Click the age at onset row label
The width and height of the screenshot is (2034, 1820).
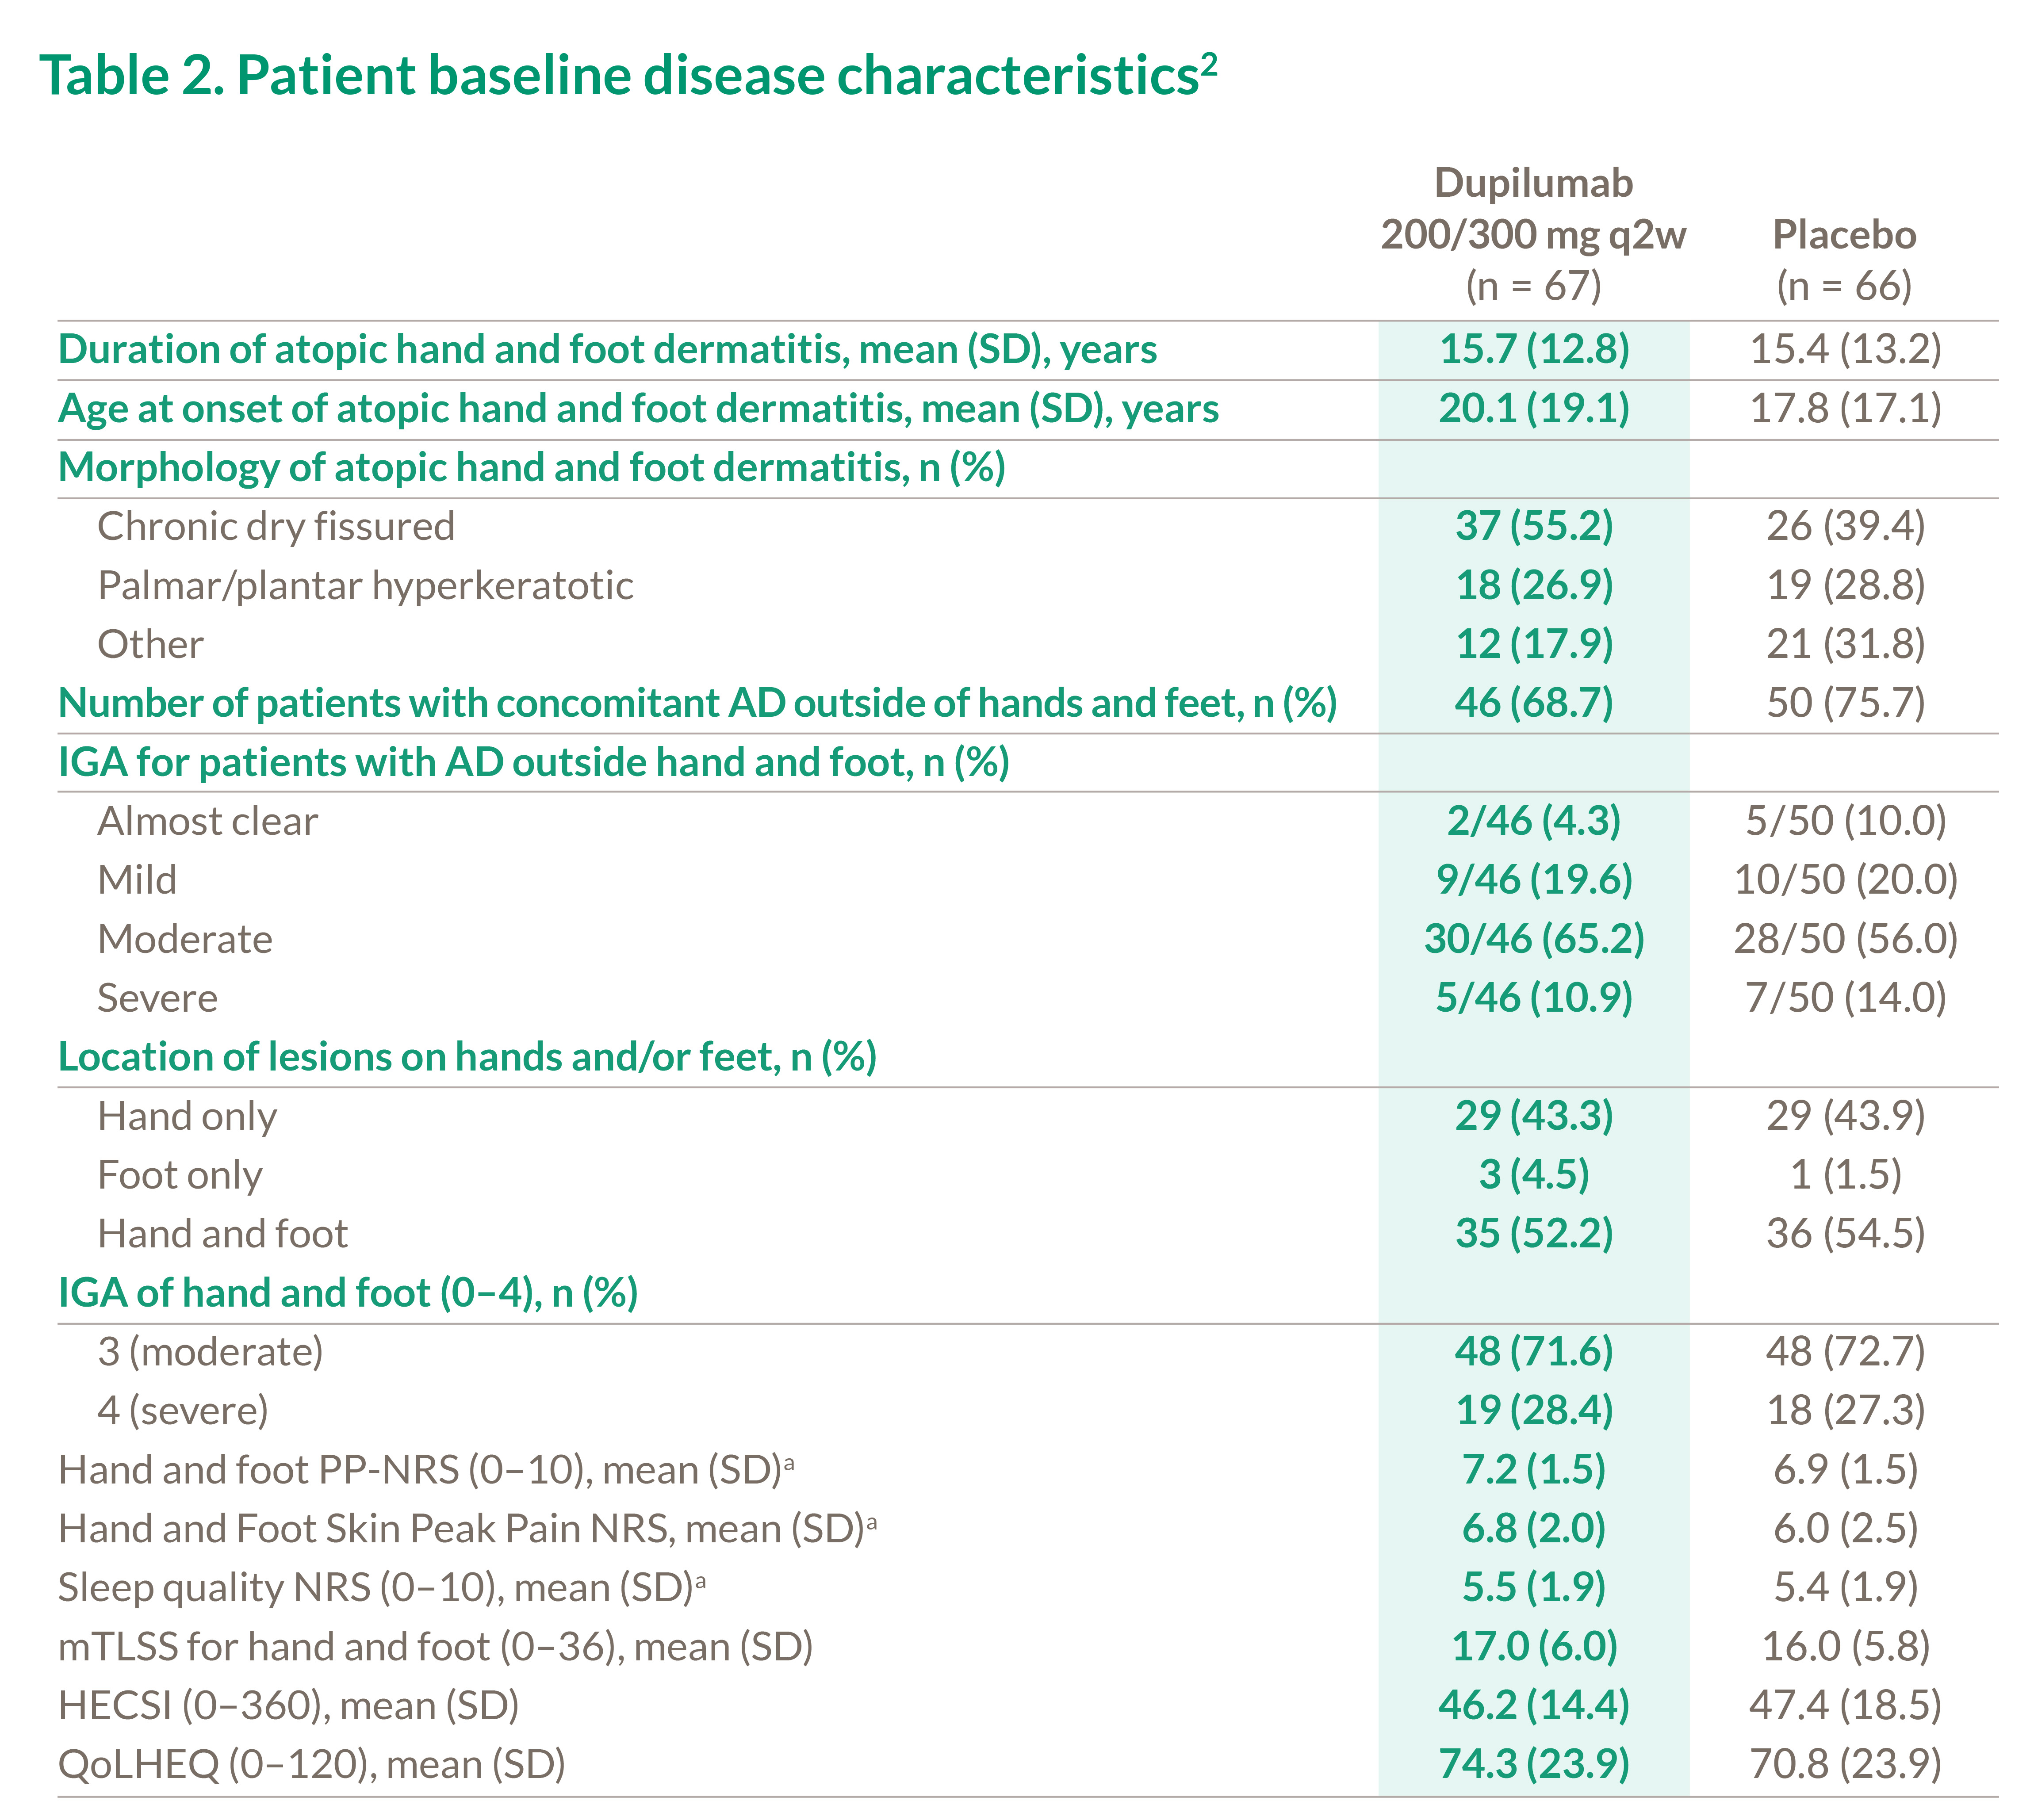pos(638,409)
